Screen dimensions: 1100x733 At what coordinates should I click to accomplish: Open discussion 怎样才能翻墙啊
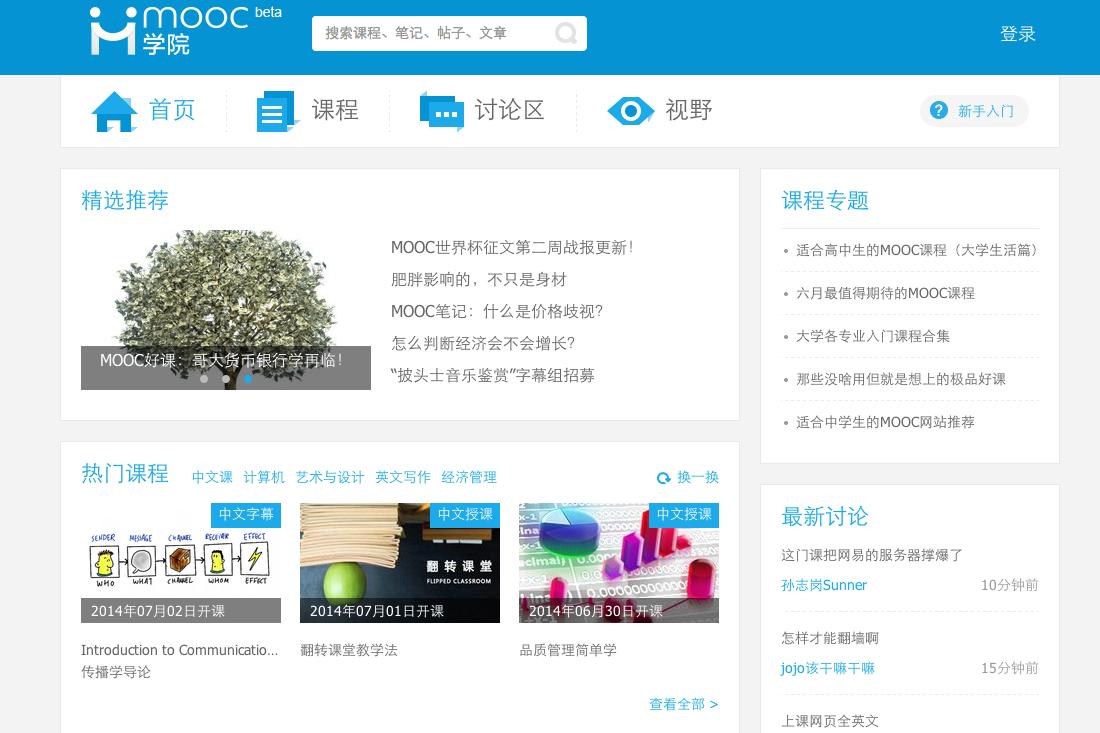point(830,638)
